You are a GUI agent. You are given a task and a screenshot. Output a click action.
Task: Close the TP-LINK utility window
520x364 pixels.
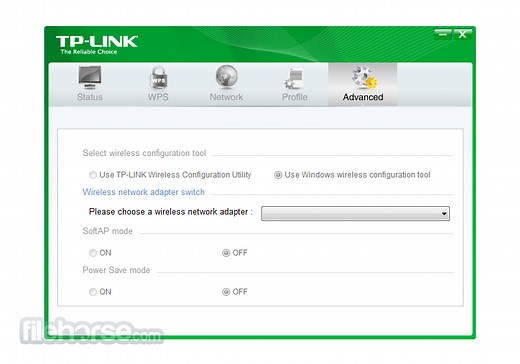click(x=462, y=34)
